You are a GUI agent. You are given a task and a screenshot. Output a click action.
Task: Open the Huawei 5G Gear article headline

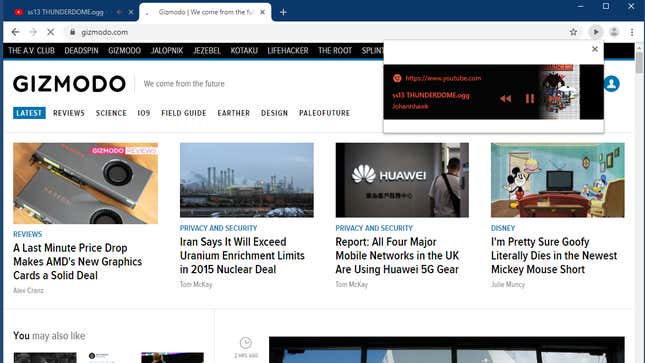(x=397, y=256)
